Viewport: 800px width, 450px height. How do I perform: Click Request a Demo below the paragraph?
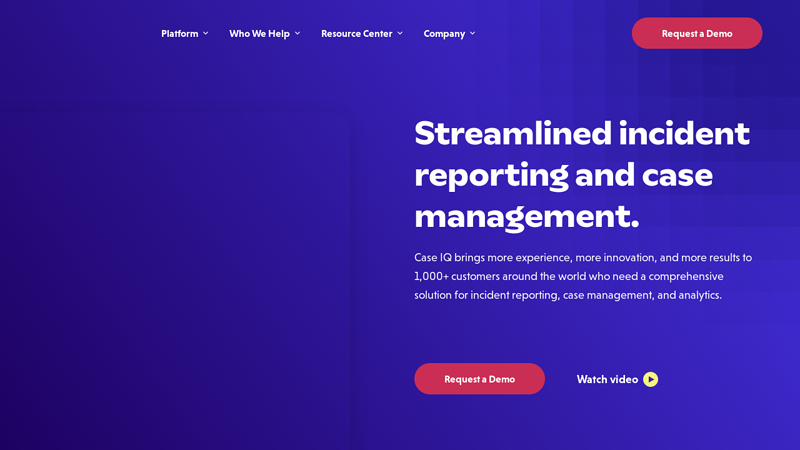click(480, 379)
